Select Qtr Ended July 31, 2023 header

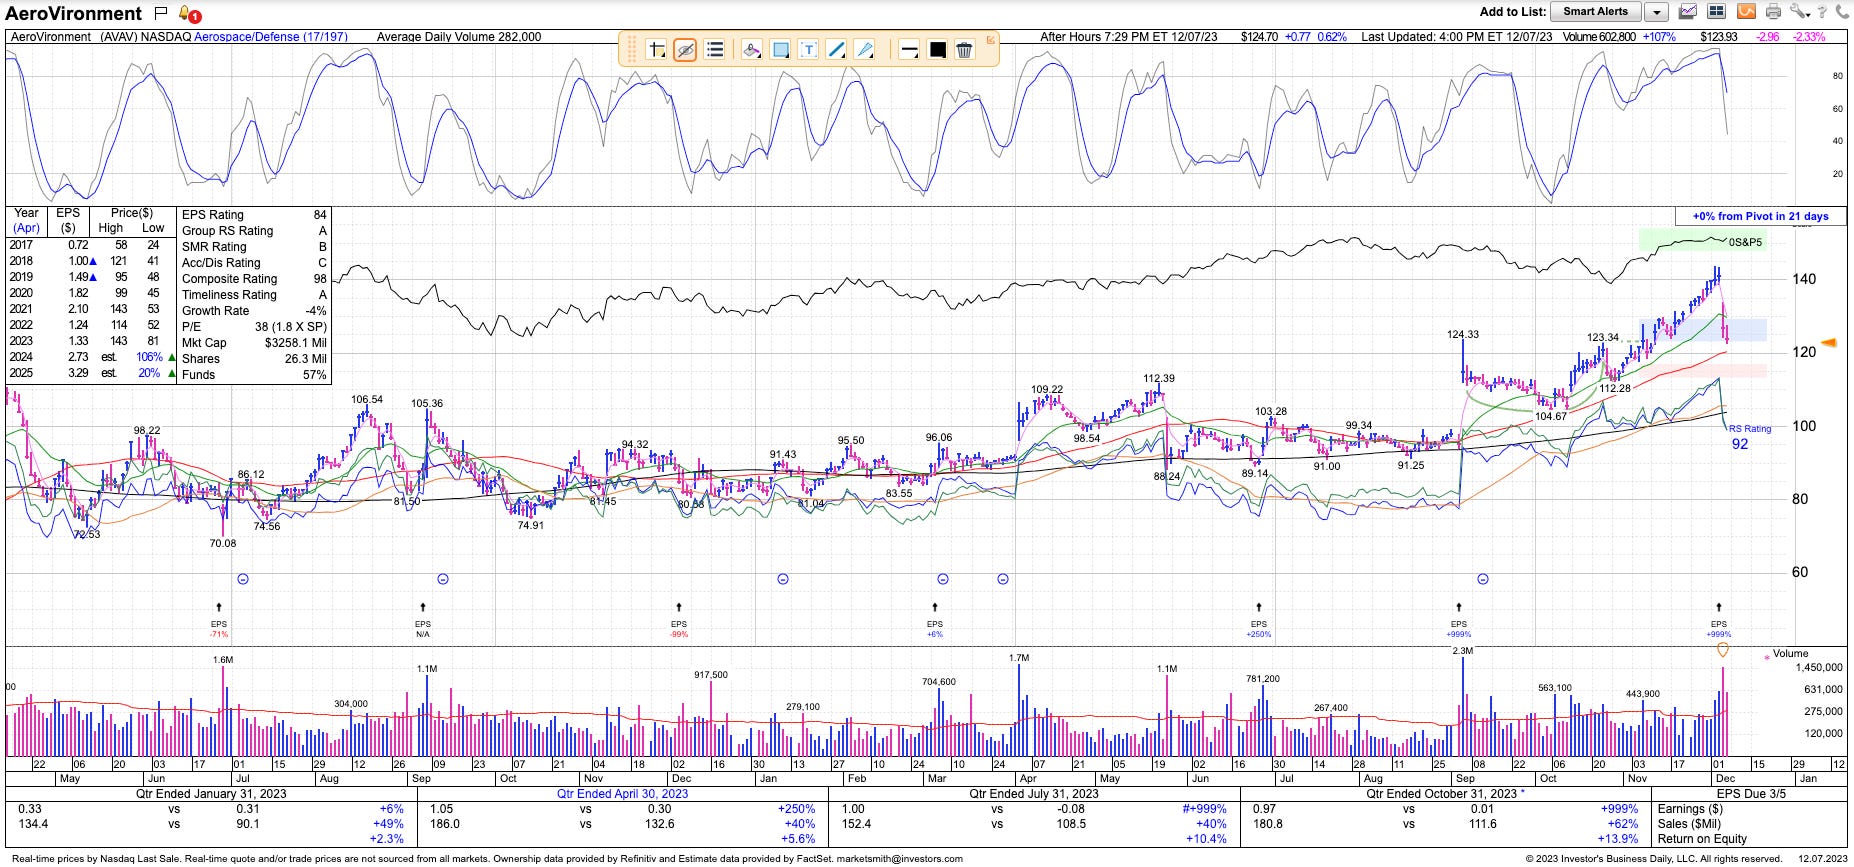1034,793
